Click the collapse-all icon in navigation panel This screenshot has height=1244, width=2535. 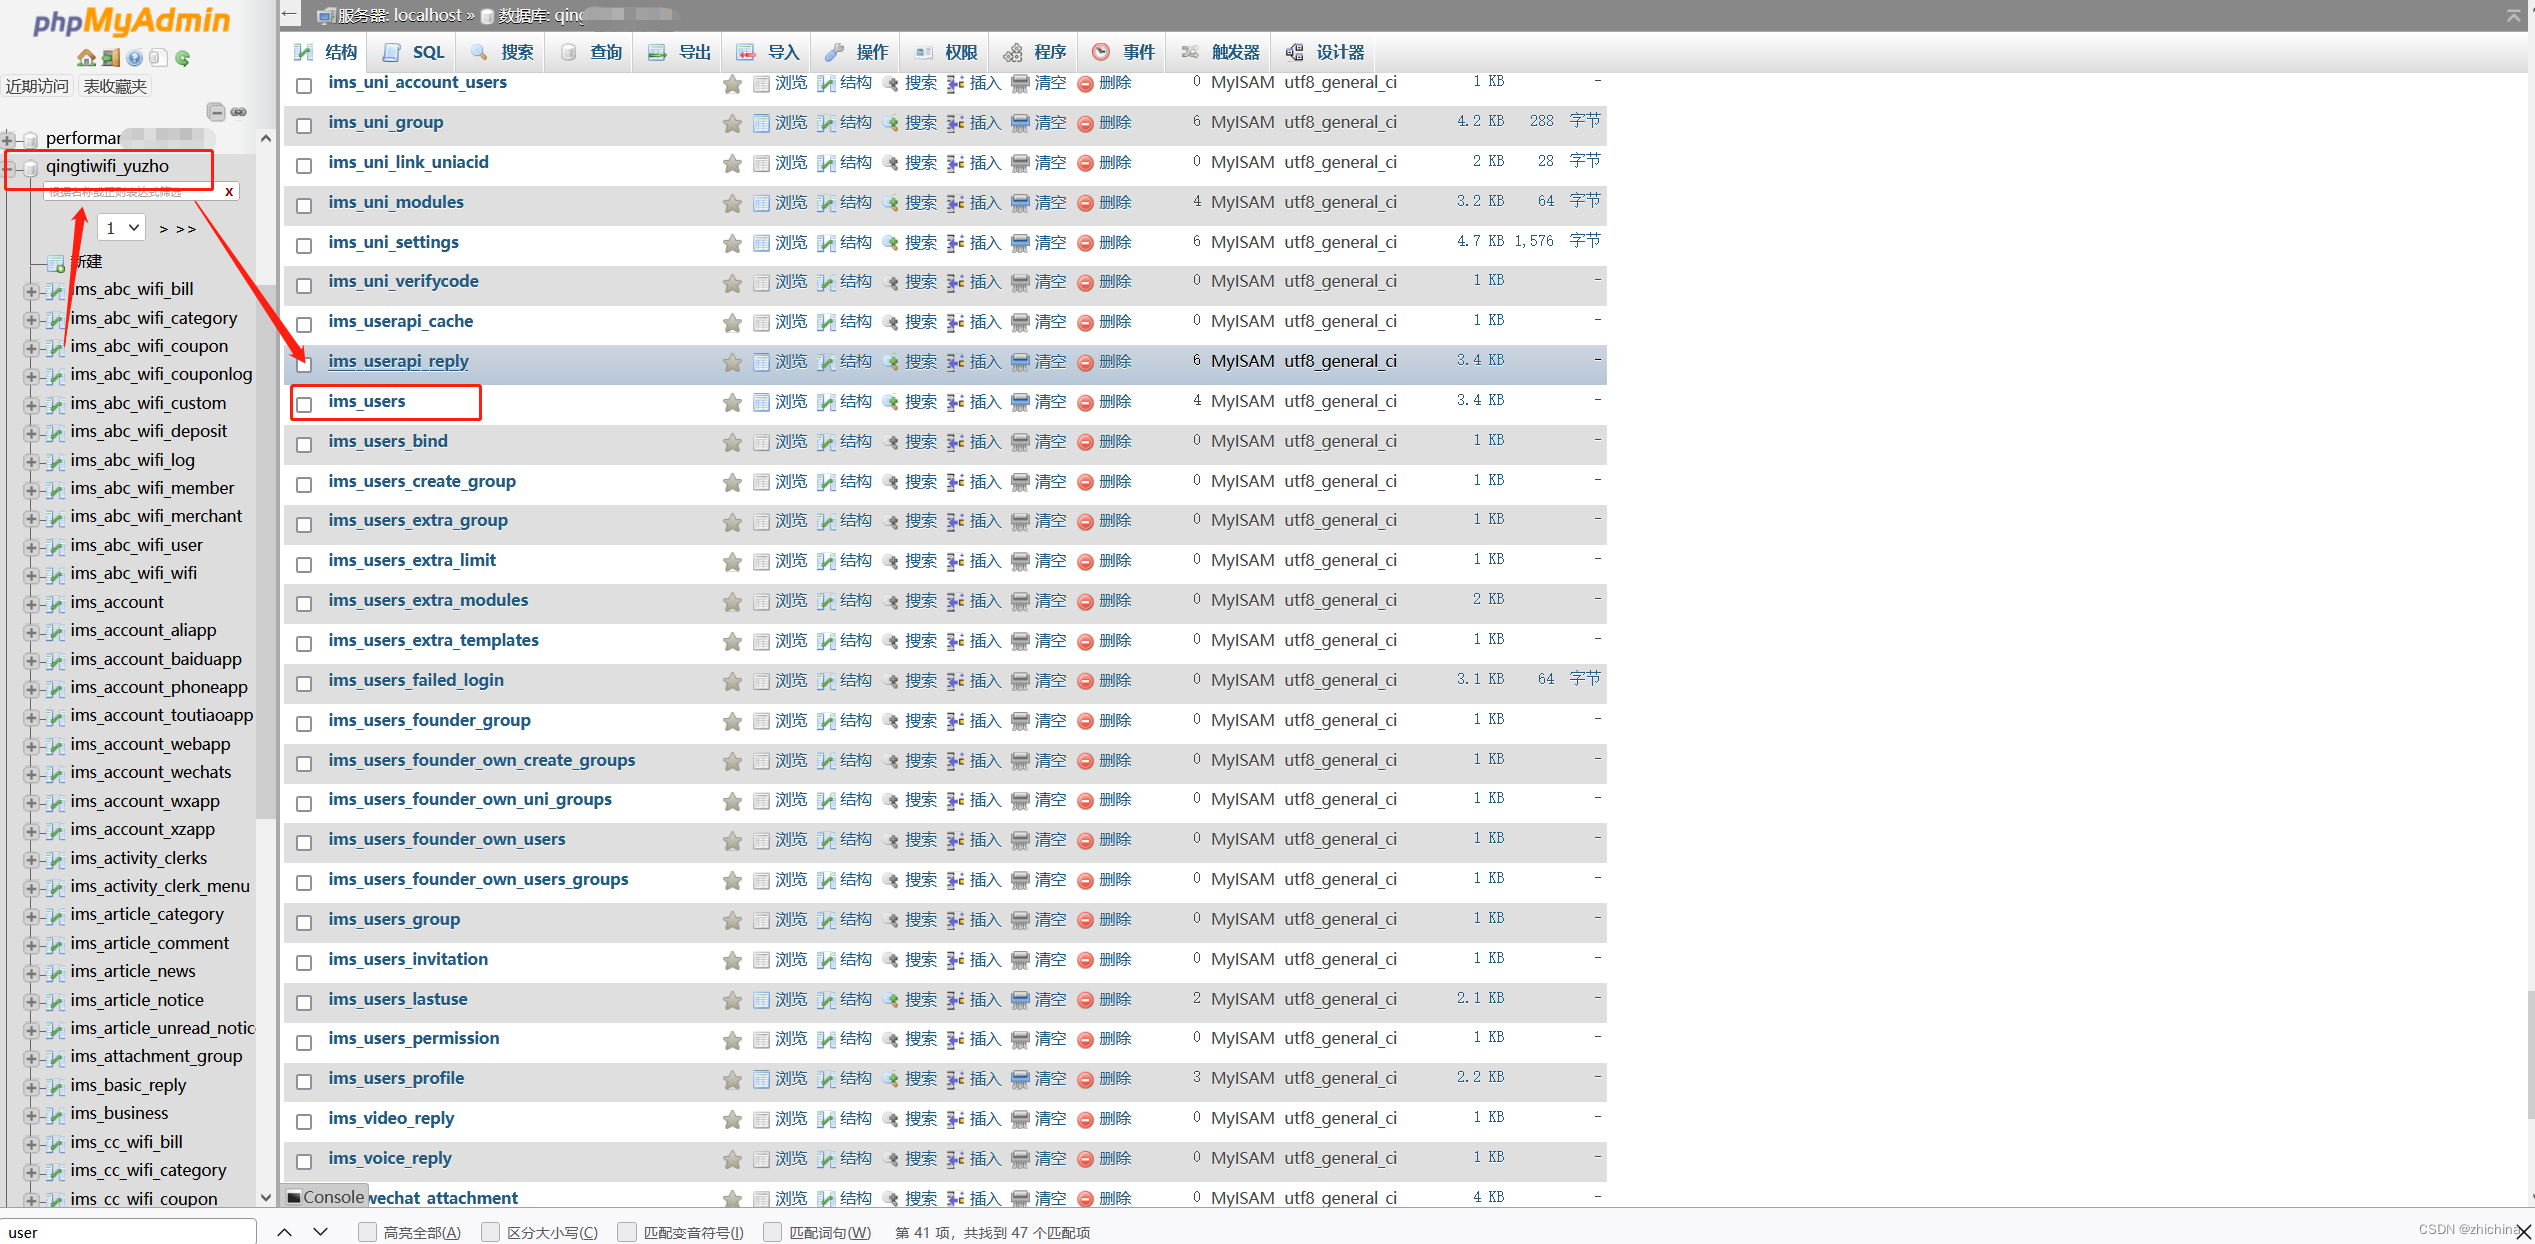[216, 111]
